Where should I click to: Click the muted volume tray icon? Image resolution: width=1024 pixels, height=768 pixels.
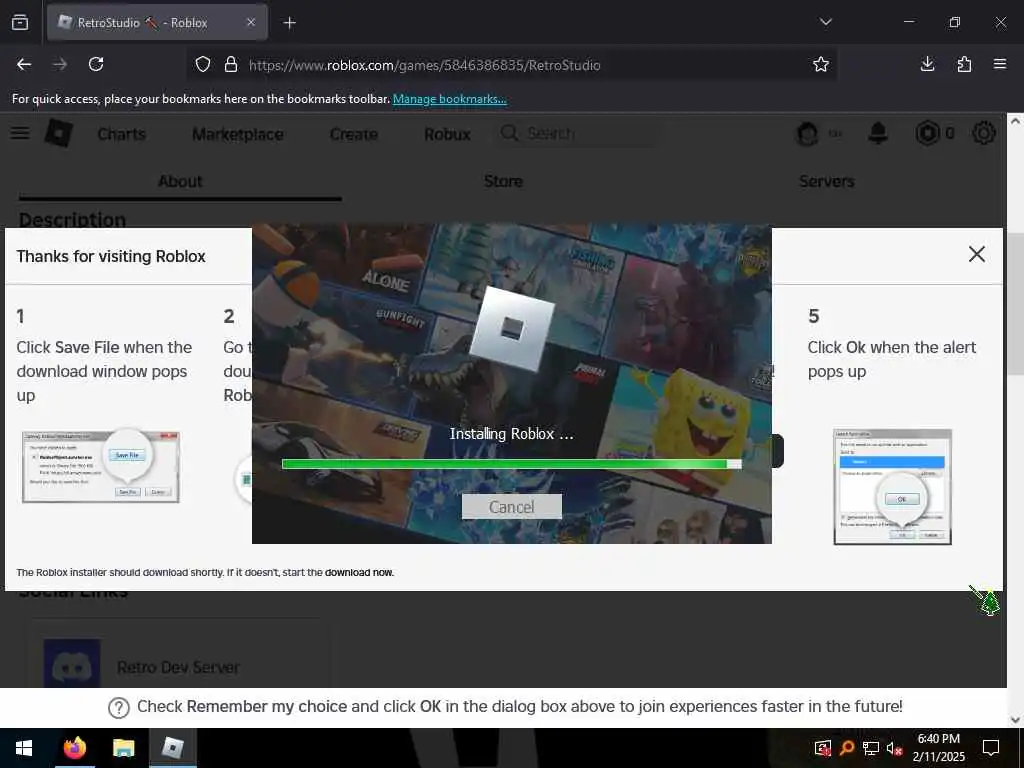click(x=894, y=748)
